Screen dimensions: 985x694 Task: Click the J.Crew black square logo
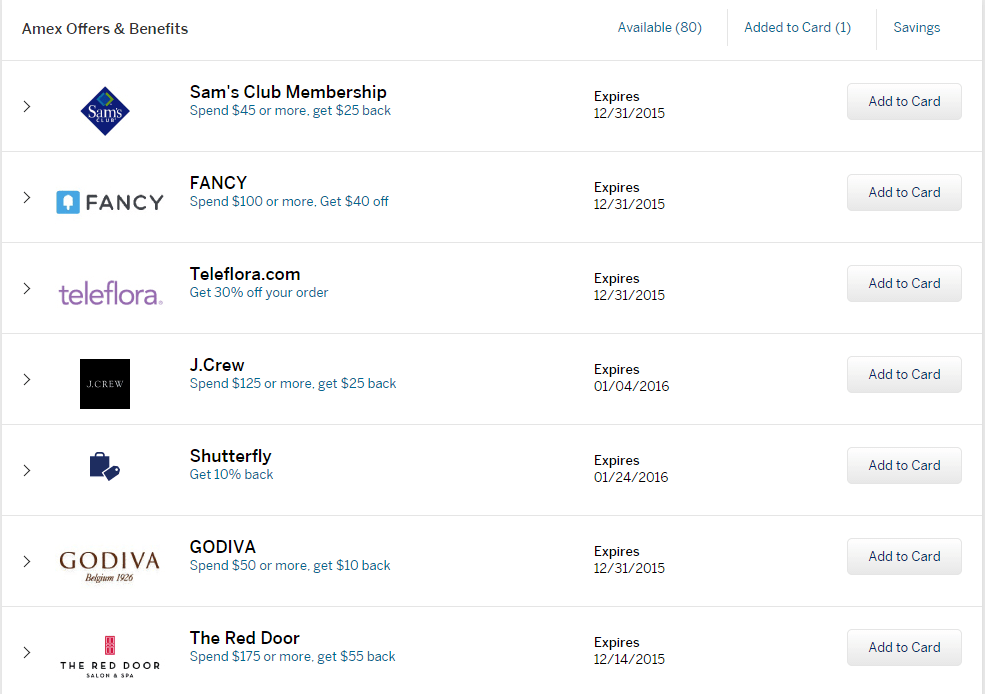point(105,384)
